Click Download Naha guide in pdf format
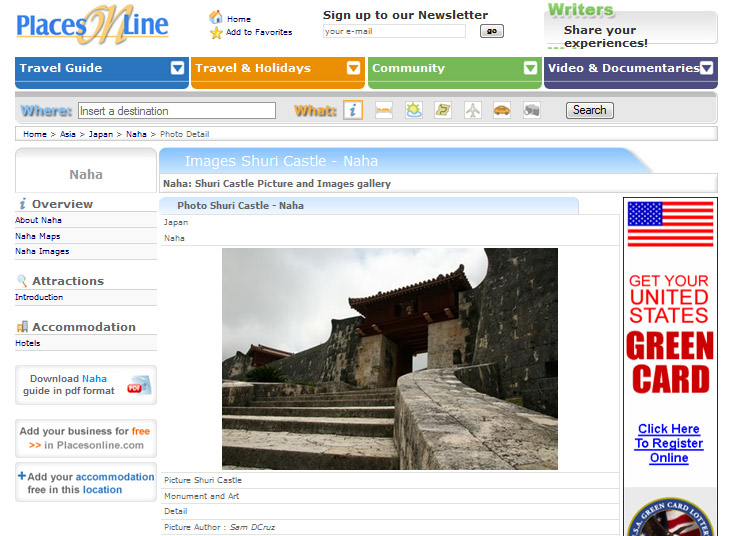Screen dimensions: 735x536 pos(86,385)
